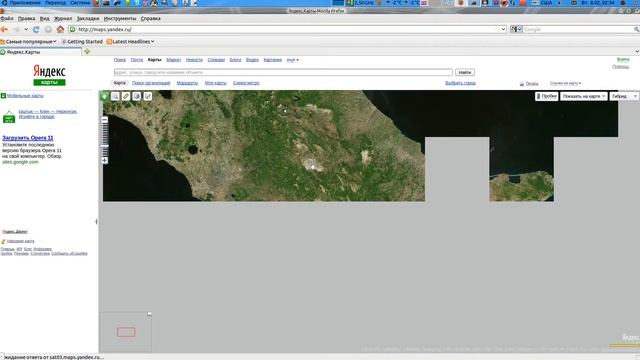This screenshot has width=640, height=360.
Task: Expand Latest Headlines bookmarks feed
Action: click(131, 42)
